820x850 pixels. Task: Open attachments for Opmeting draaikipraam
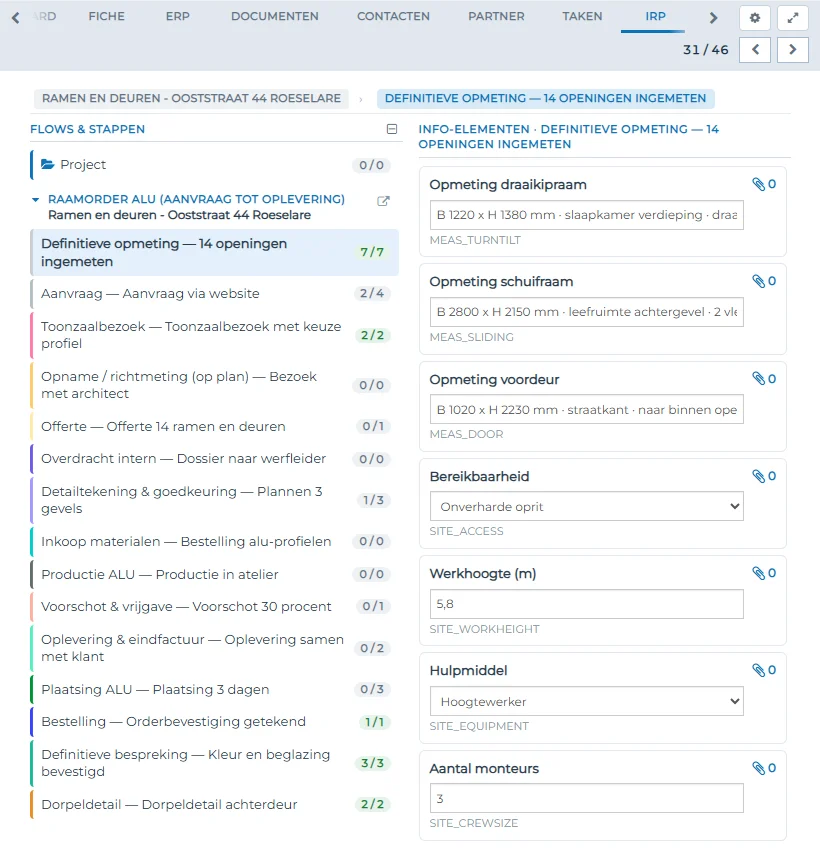pyautogui.click(x=764, y=184)
